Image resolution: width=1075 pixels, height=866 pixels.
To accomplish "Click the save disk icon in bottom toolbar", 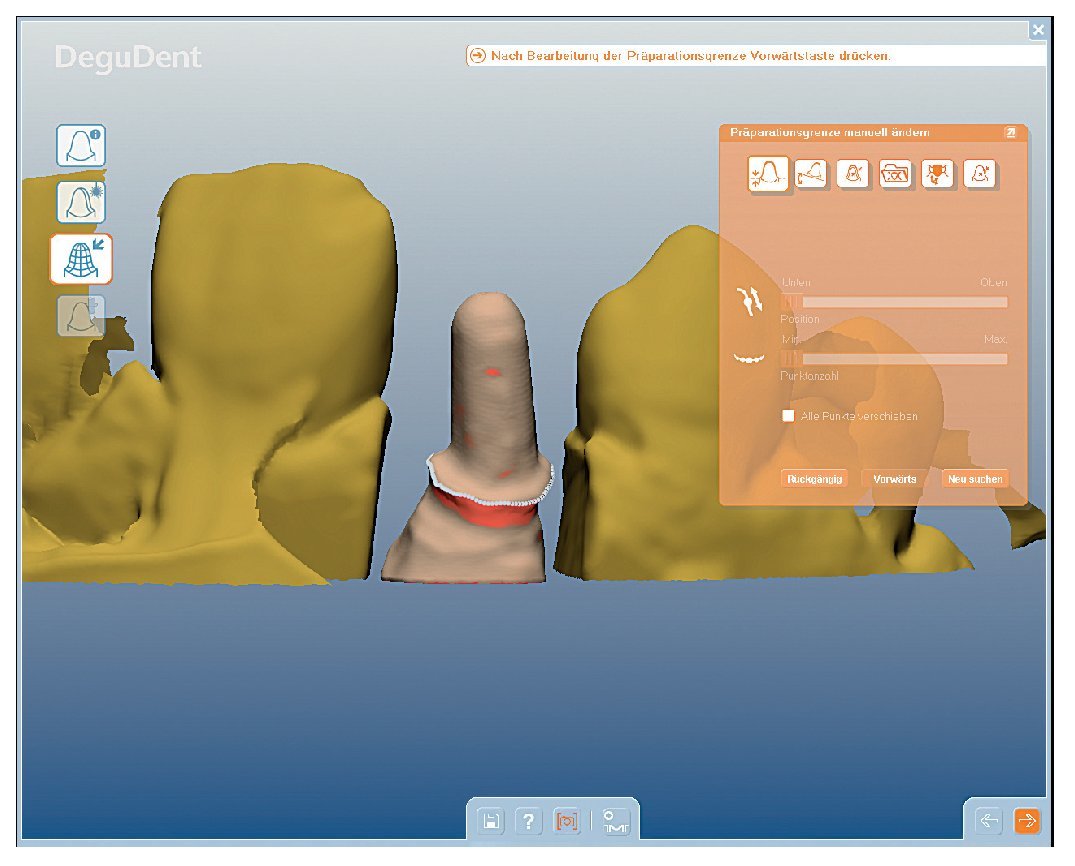I will 491,821.
